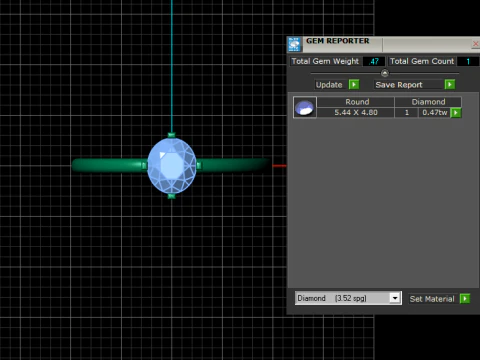
Task: Click the green arrow beside Save Report
Action: point(450,85)
